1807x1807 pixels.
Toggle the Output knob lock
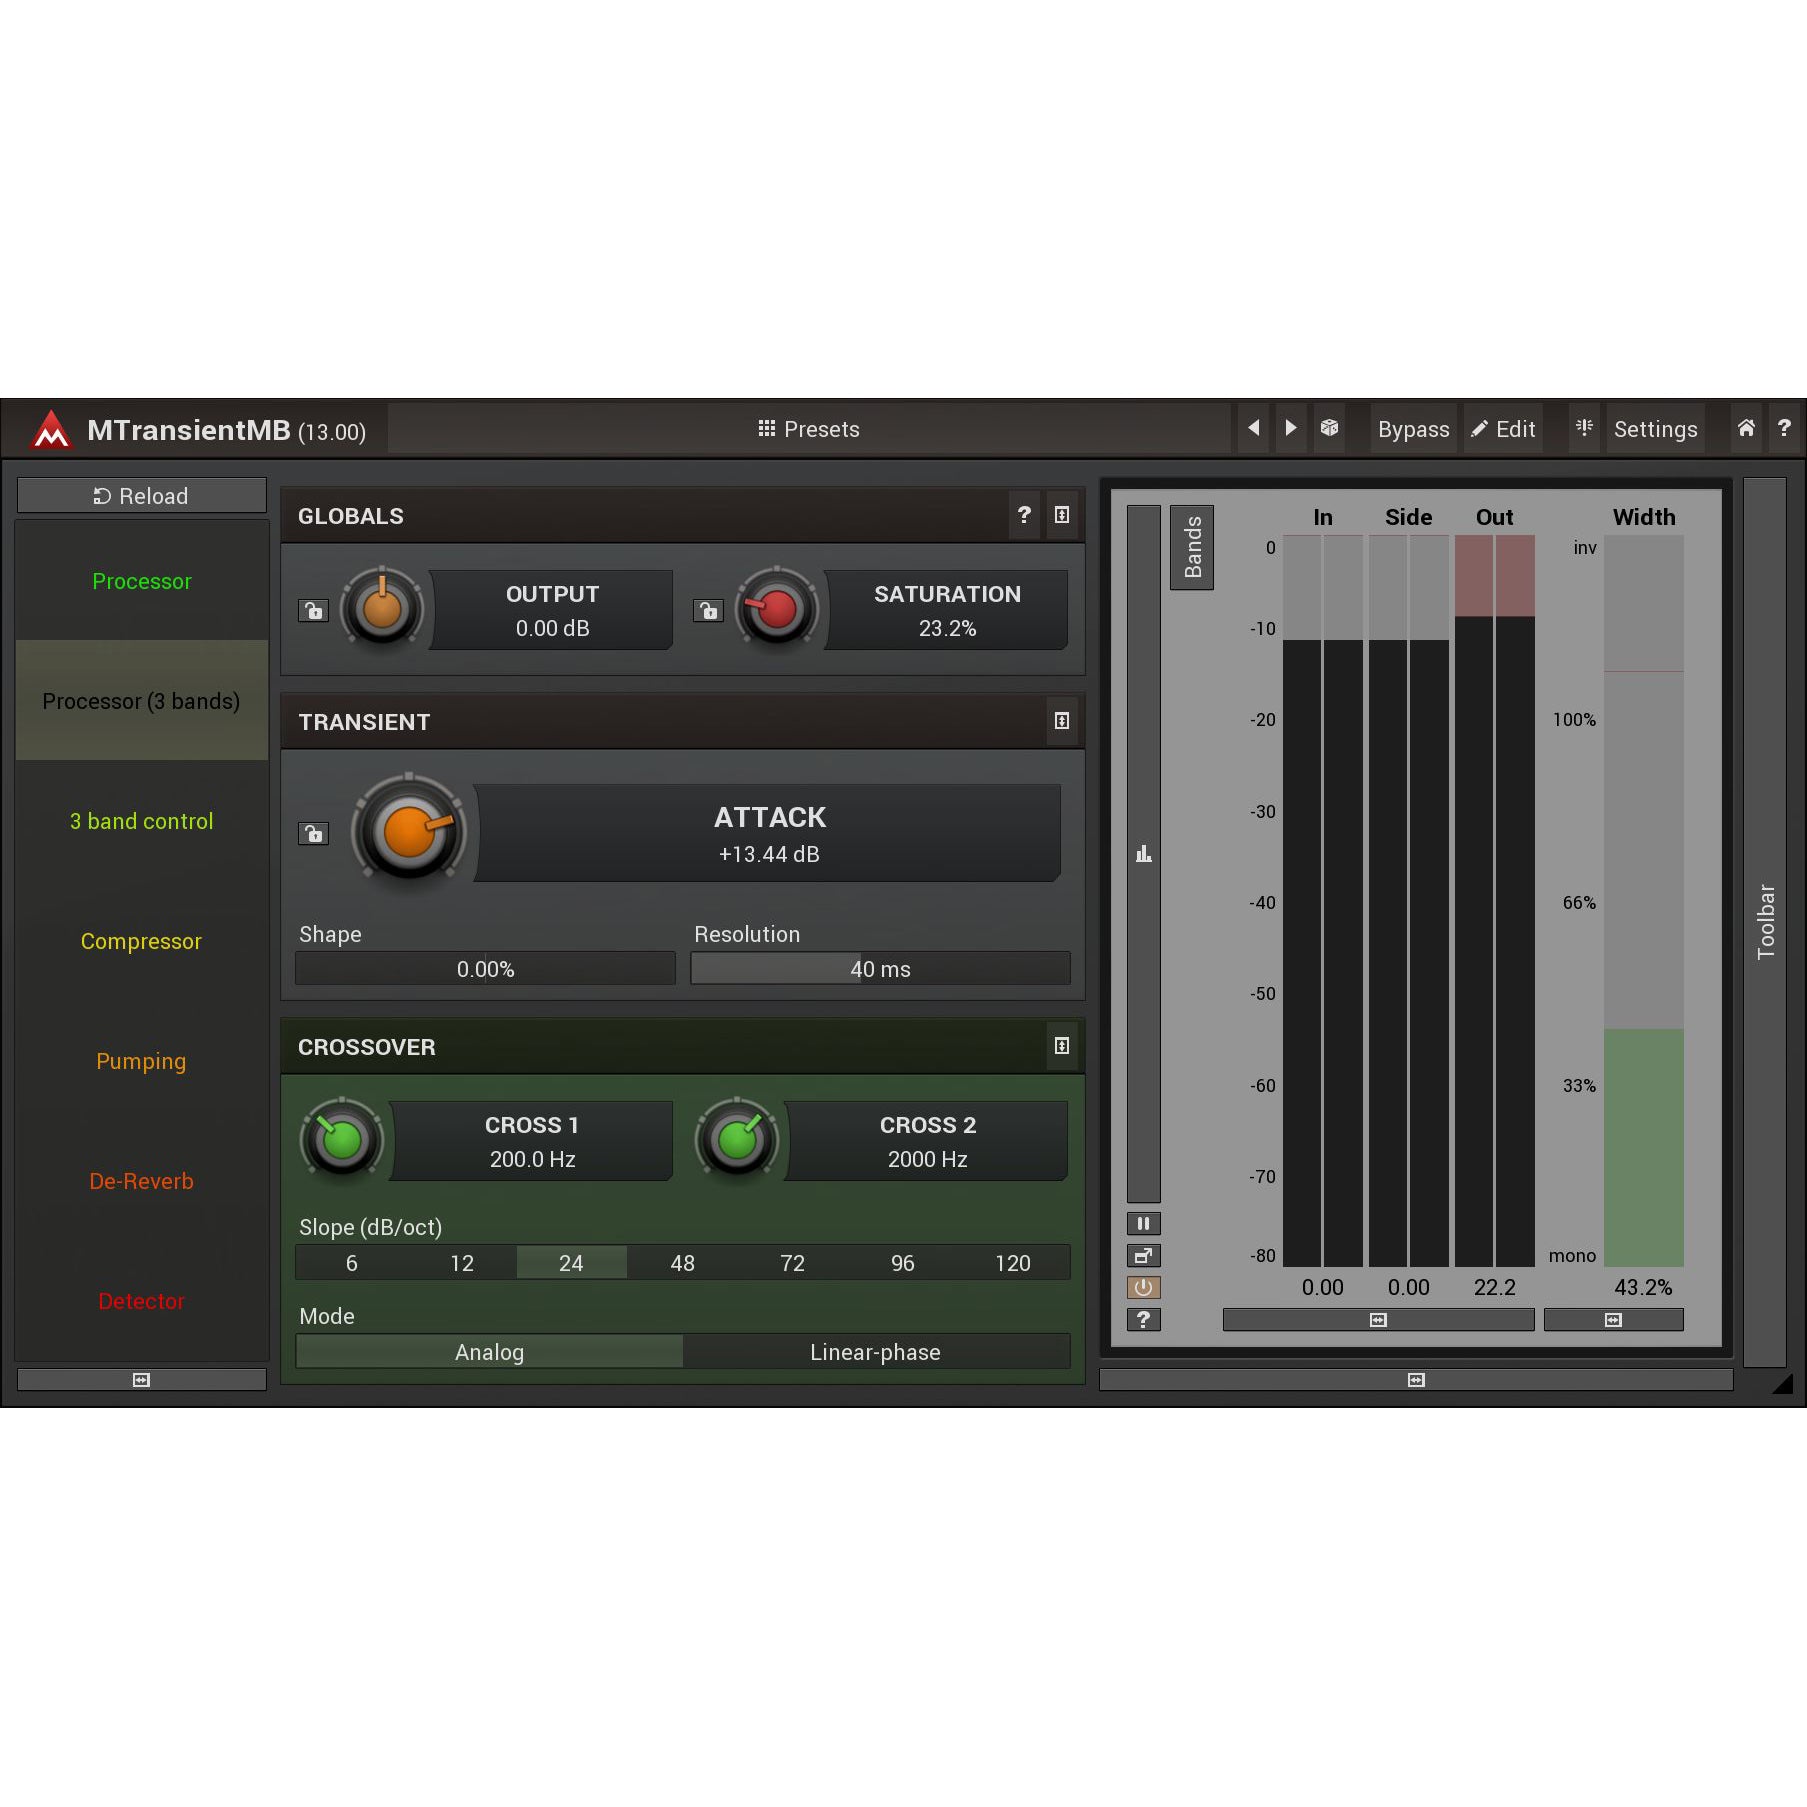point(313,610)
